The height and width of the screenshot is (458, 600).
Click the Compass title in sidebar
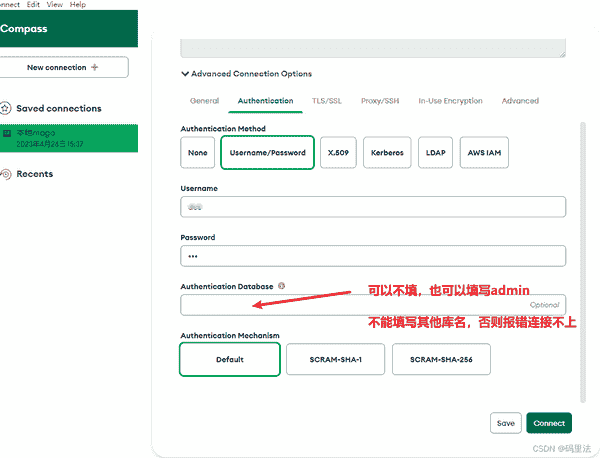pos(24,29)
